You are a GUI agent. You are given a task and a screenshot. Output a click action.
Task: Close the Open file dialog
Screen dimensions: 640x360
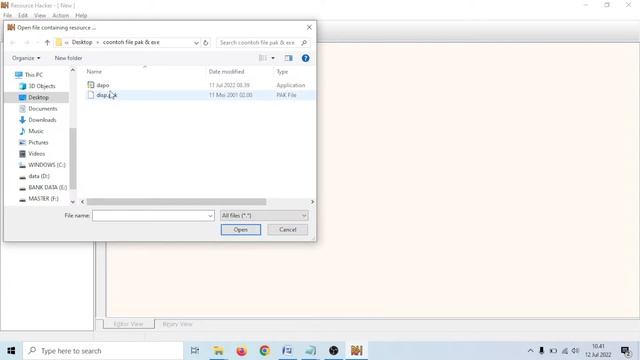(309, 27)
